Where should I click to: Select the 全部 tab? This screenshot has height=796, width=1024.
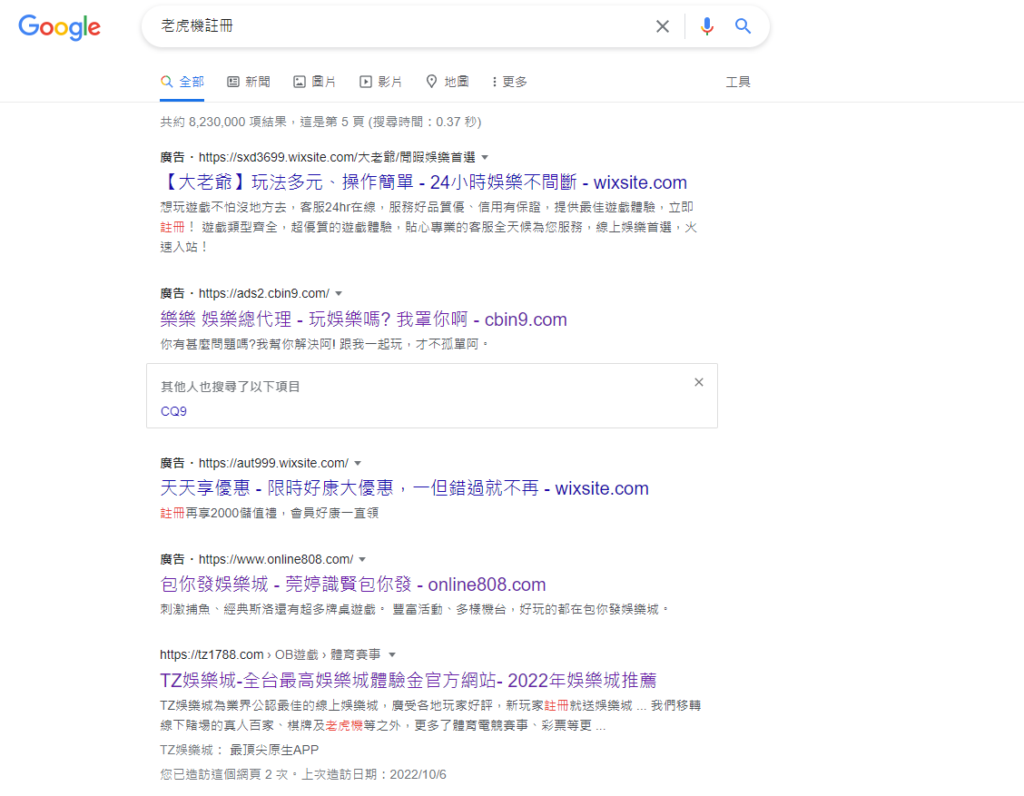pos(182,82)
